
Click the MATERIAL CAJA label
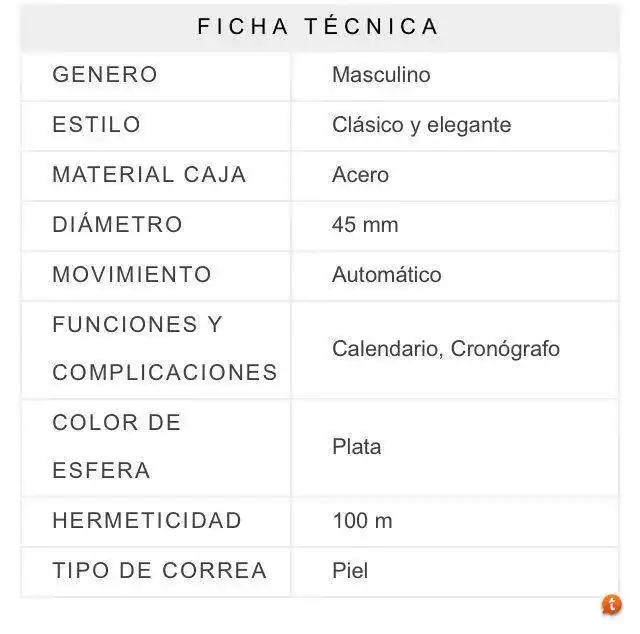pyautogui.click(x=149, y=175)
